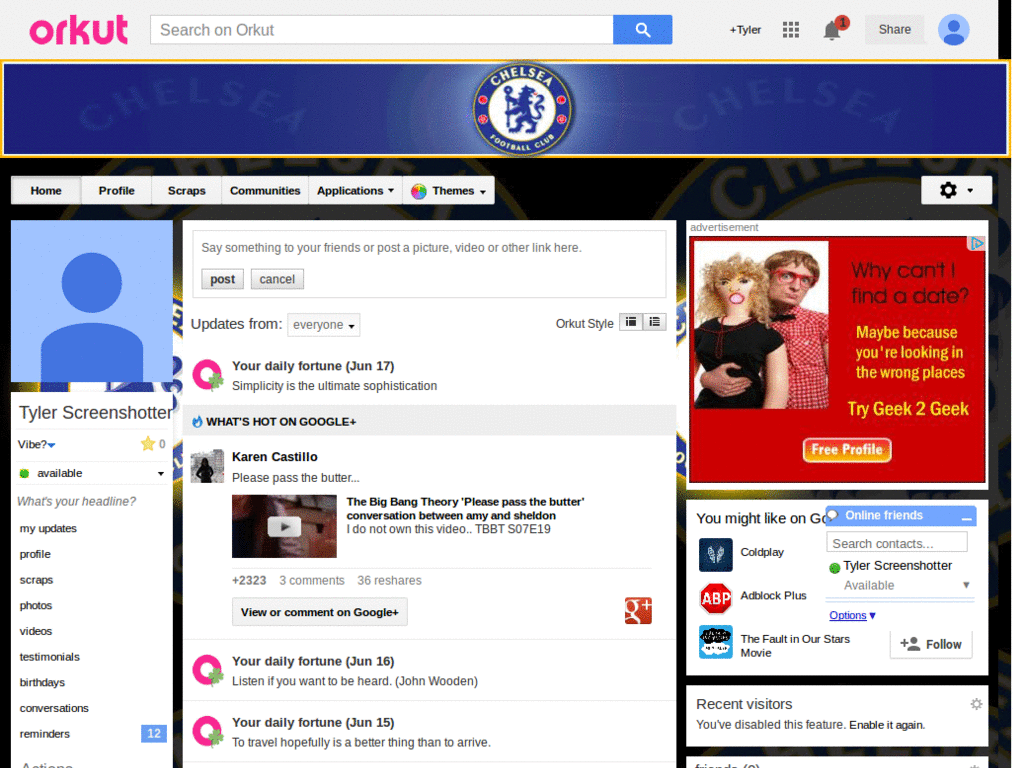Click the Jun 16 fortune icon
This screenshot has height=768, width=1024.
[x=208, y=670]
